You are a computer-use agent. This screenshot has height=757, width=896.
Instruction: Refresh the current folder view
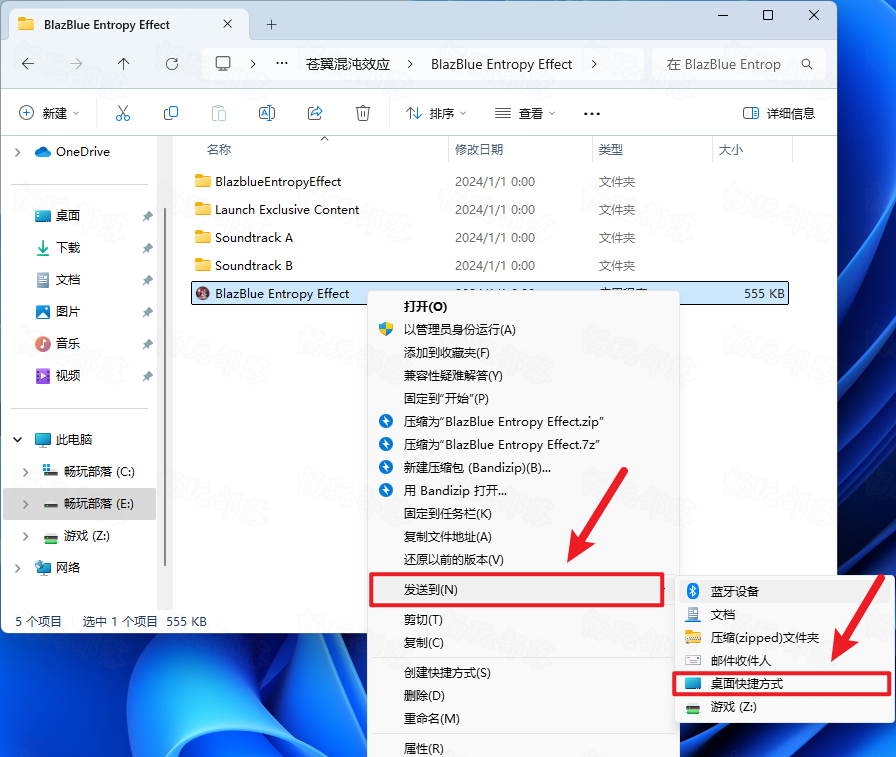coord(171,64)
